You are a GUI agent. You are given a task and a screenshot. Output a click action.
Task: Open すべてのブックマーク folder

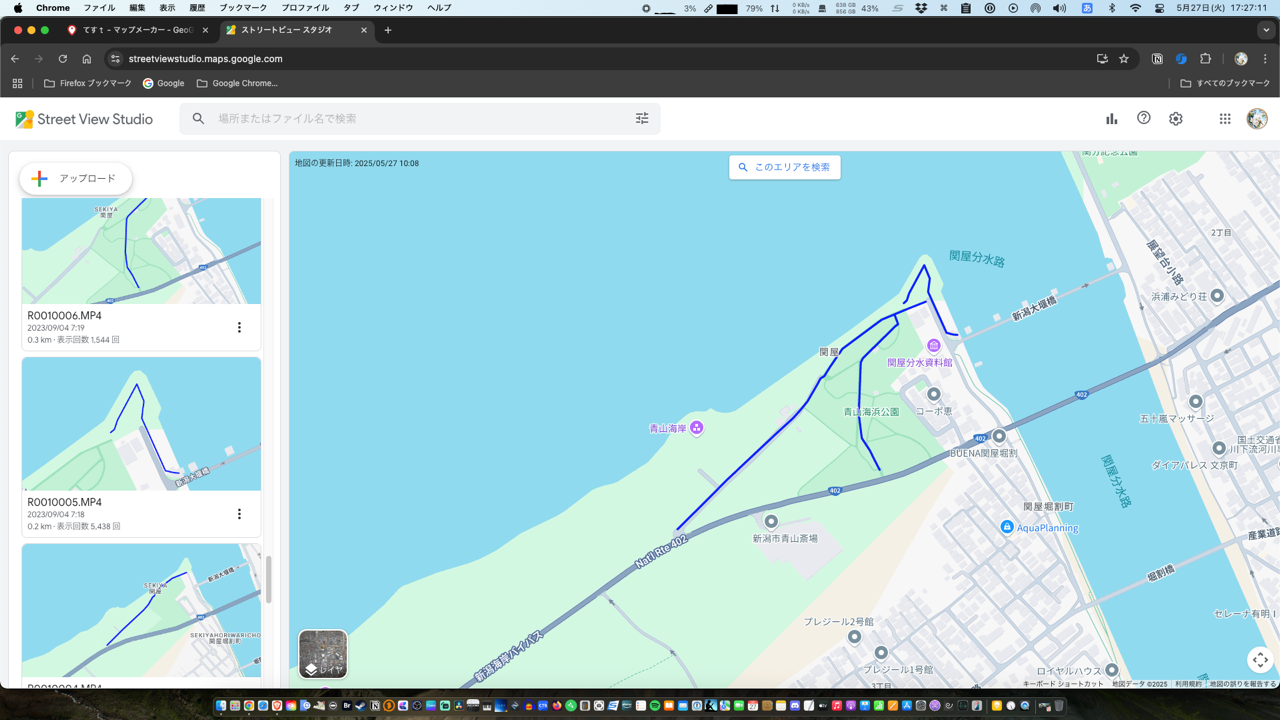click(1225, 83)
